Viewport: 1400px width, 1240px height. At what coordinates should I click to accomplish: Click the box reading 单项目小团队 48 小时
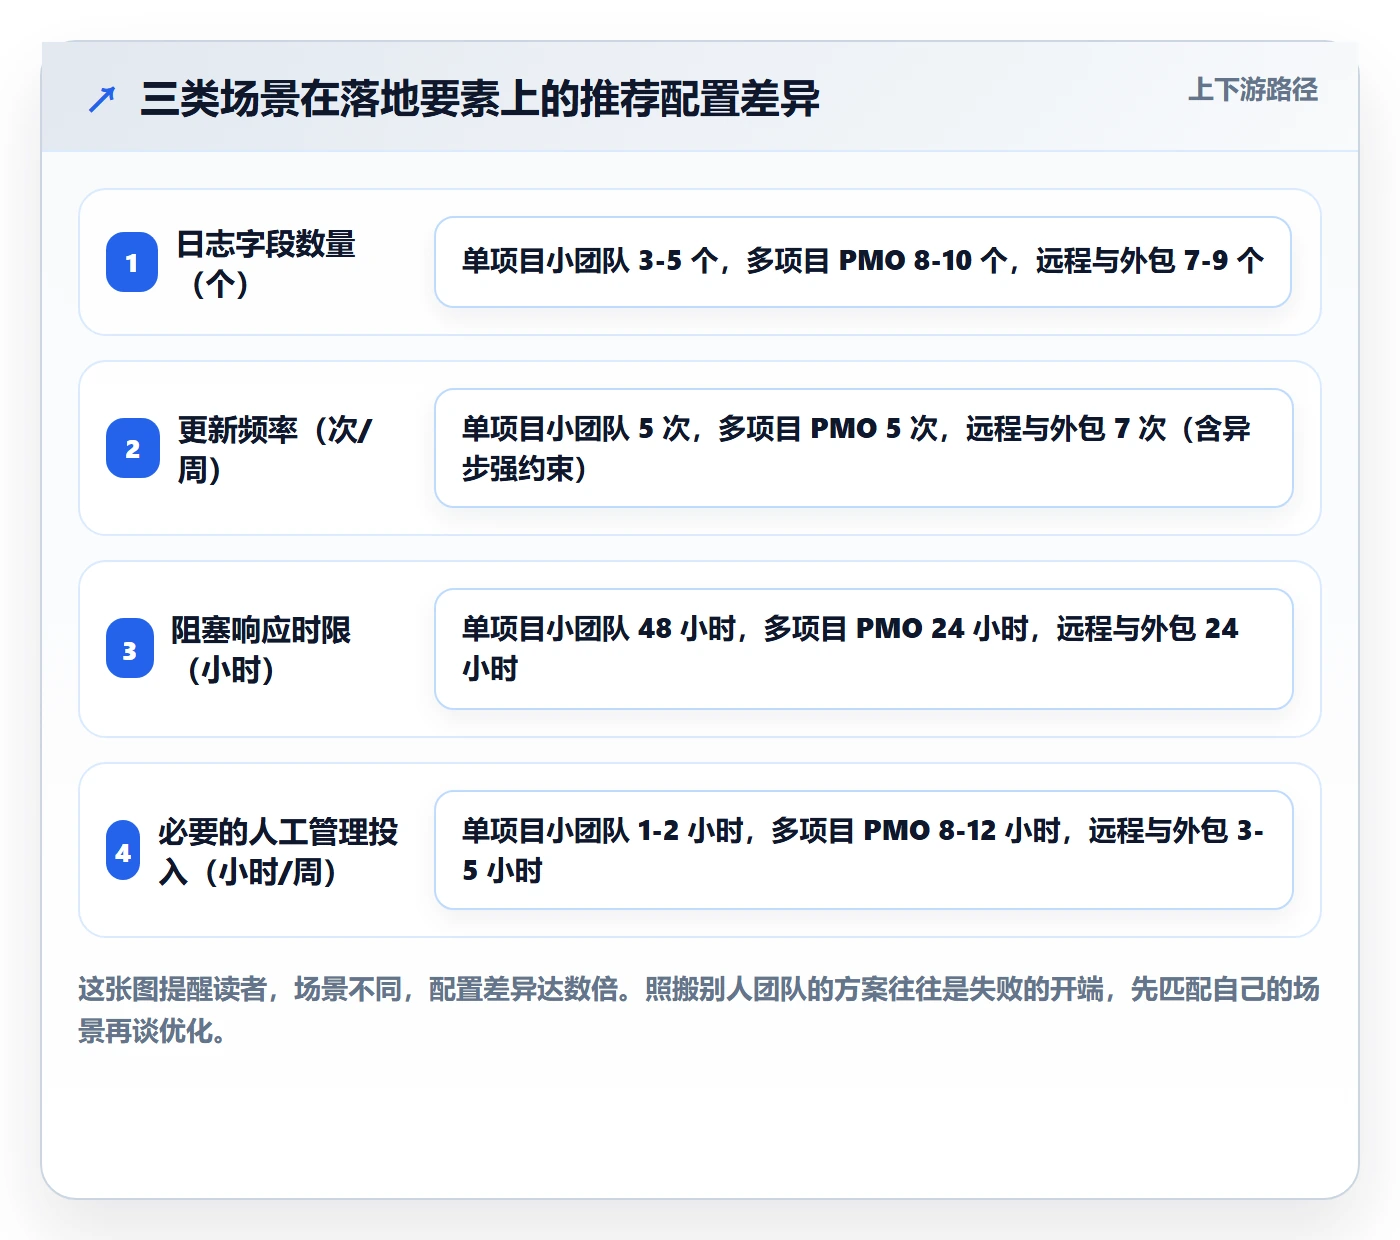click(864, 649)
